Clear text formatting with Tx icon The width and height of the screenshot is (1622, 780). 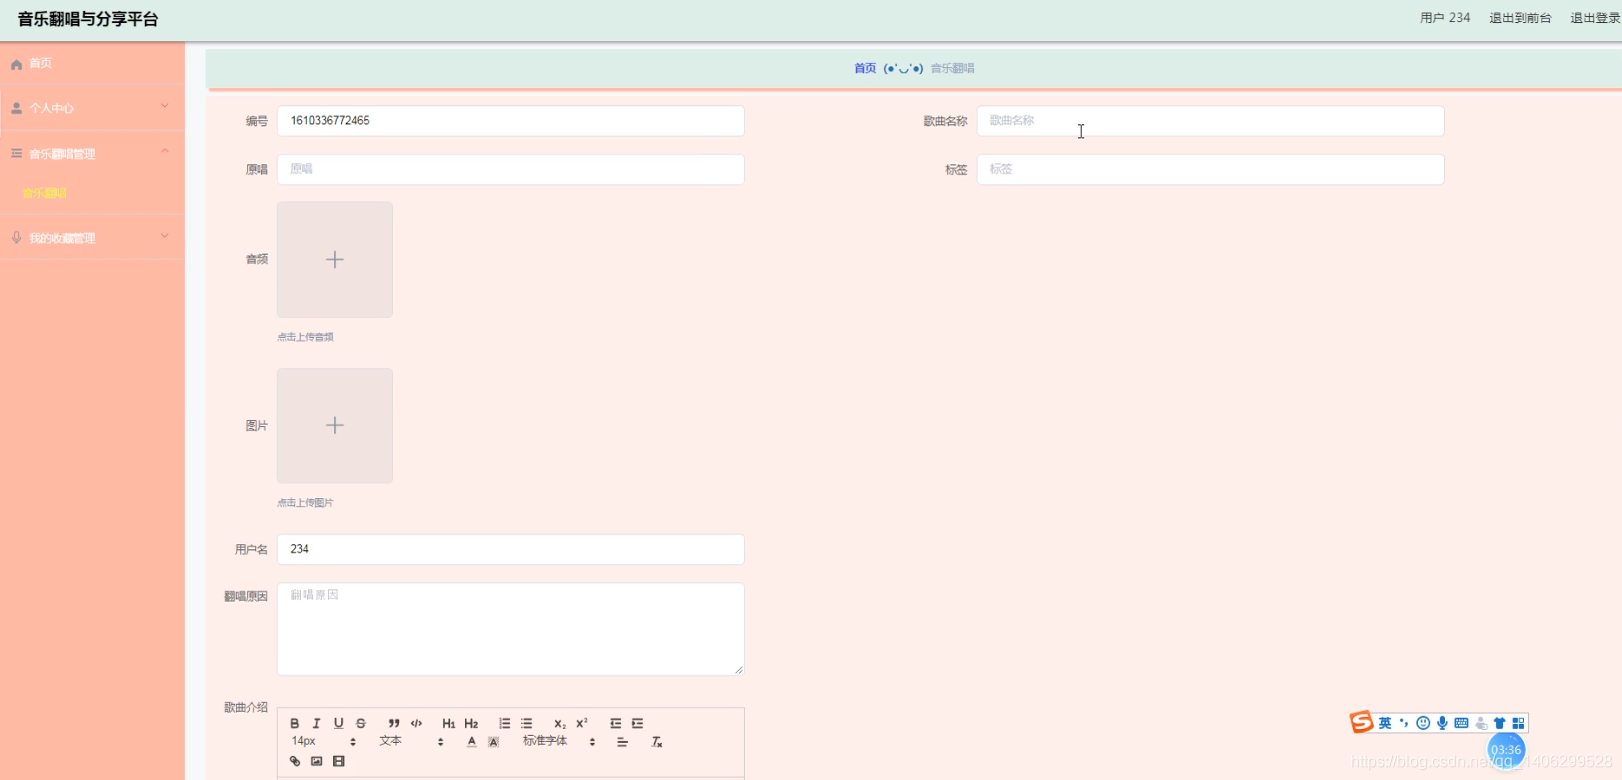click(x=657, y=742)
